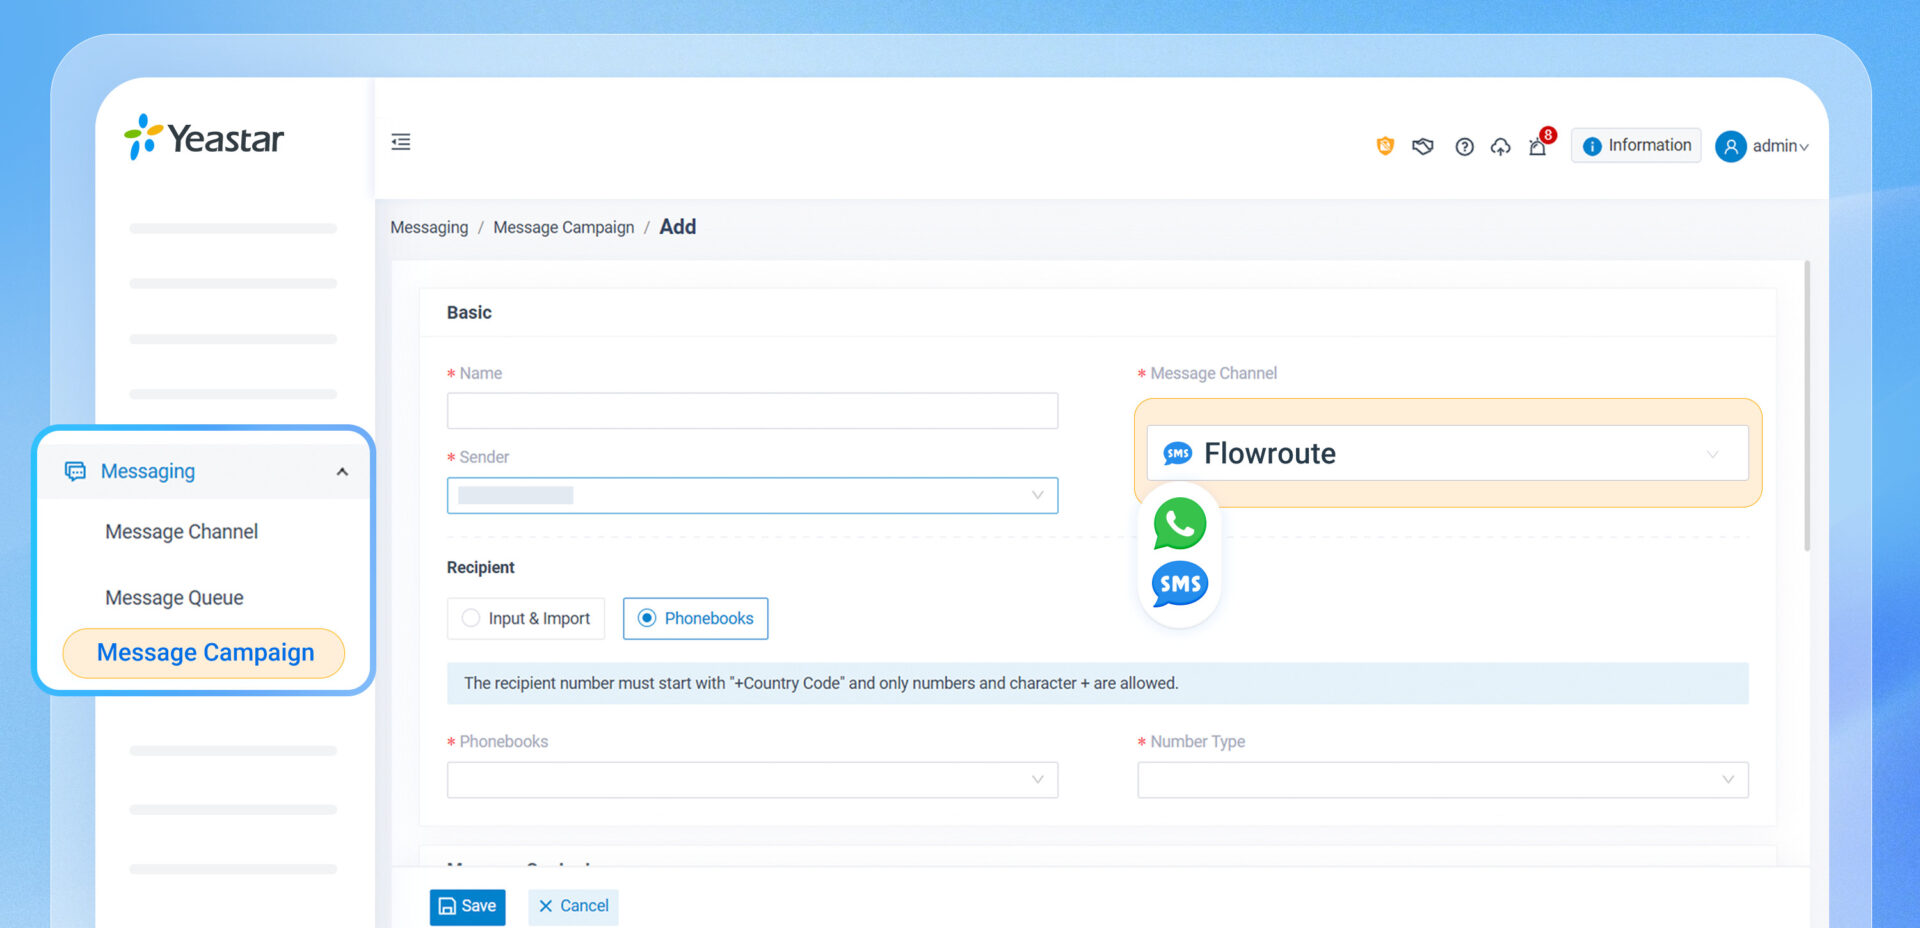The image size is (1920, 928).
Task: Open the Sender dropdown
Action: (x=752, y=495)
